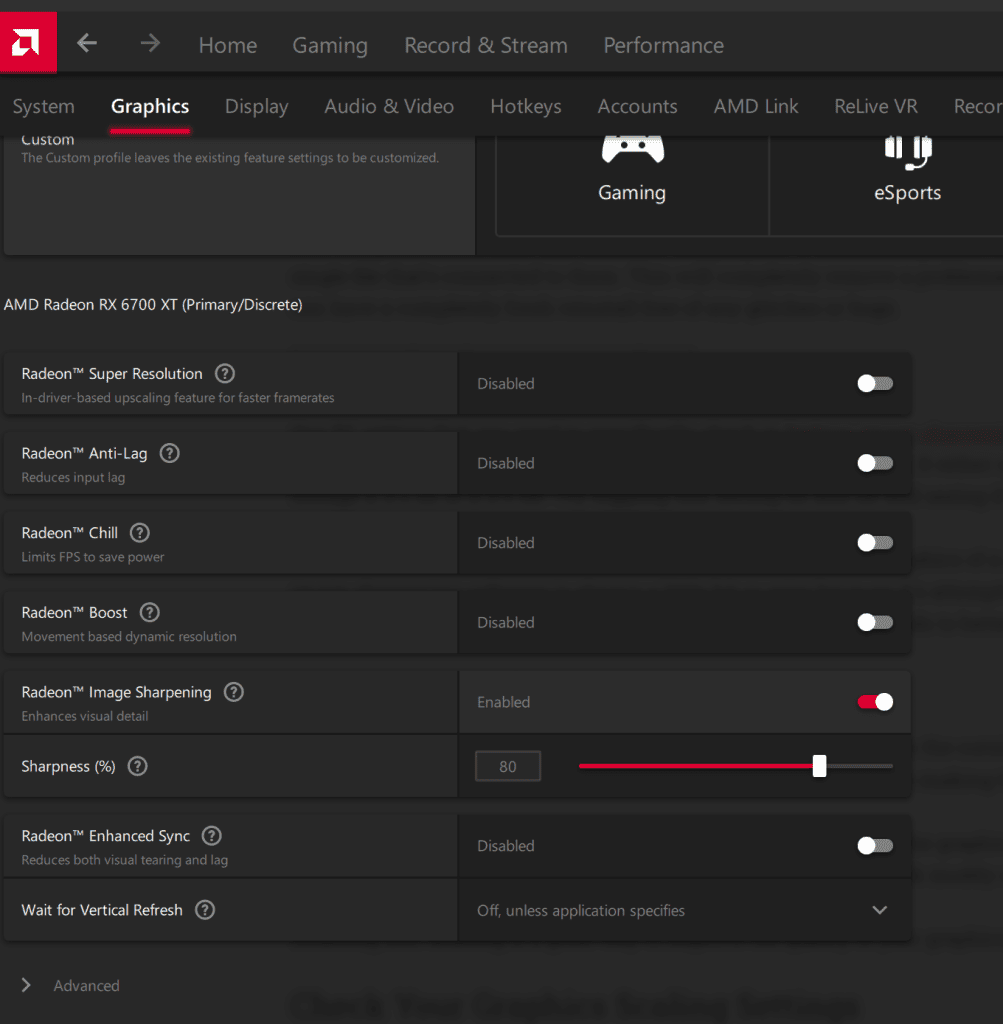Screen dimensions: 1003x1024
Task: Open help for Radeon Boost
Action: (x=150, y=613)
